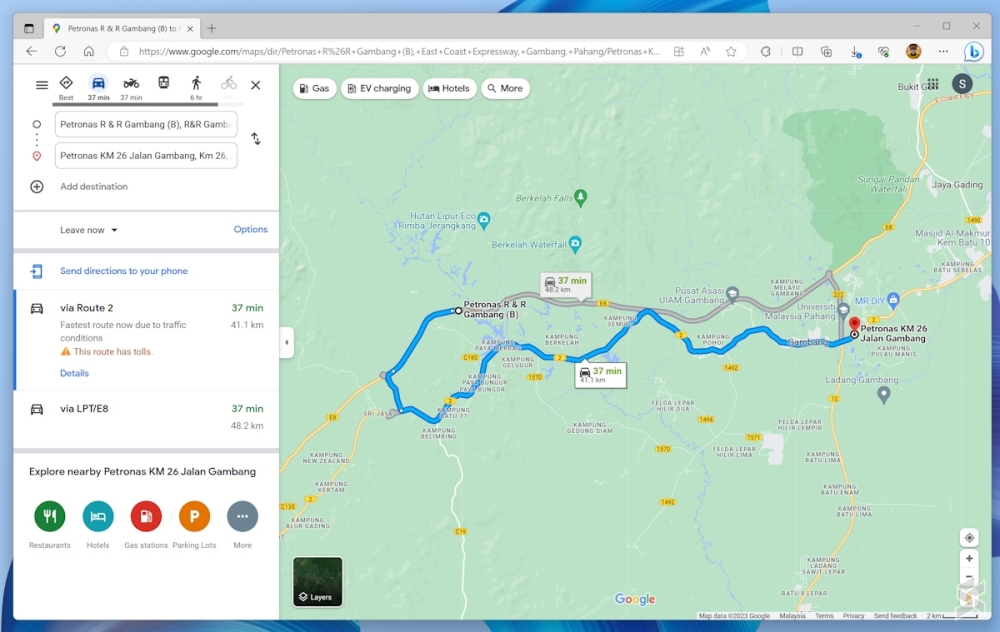Click the 48.2 km route label on map
Screen dimensions: 1000x632
click(x=566, y=284)
